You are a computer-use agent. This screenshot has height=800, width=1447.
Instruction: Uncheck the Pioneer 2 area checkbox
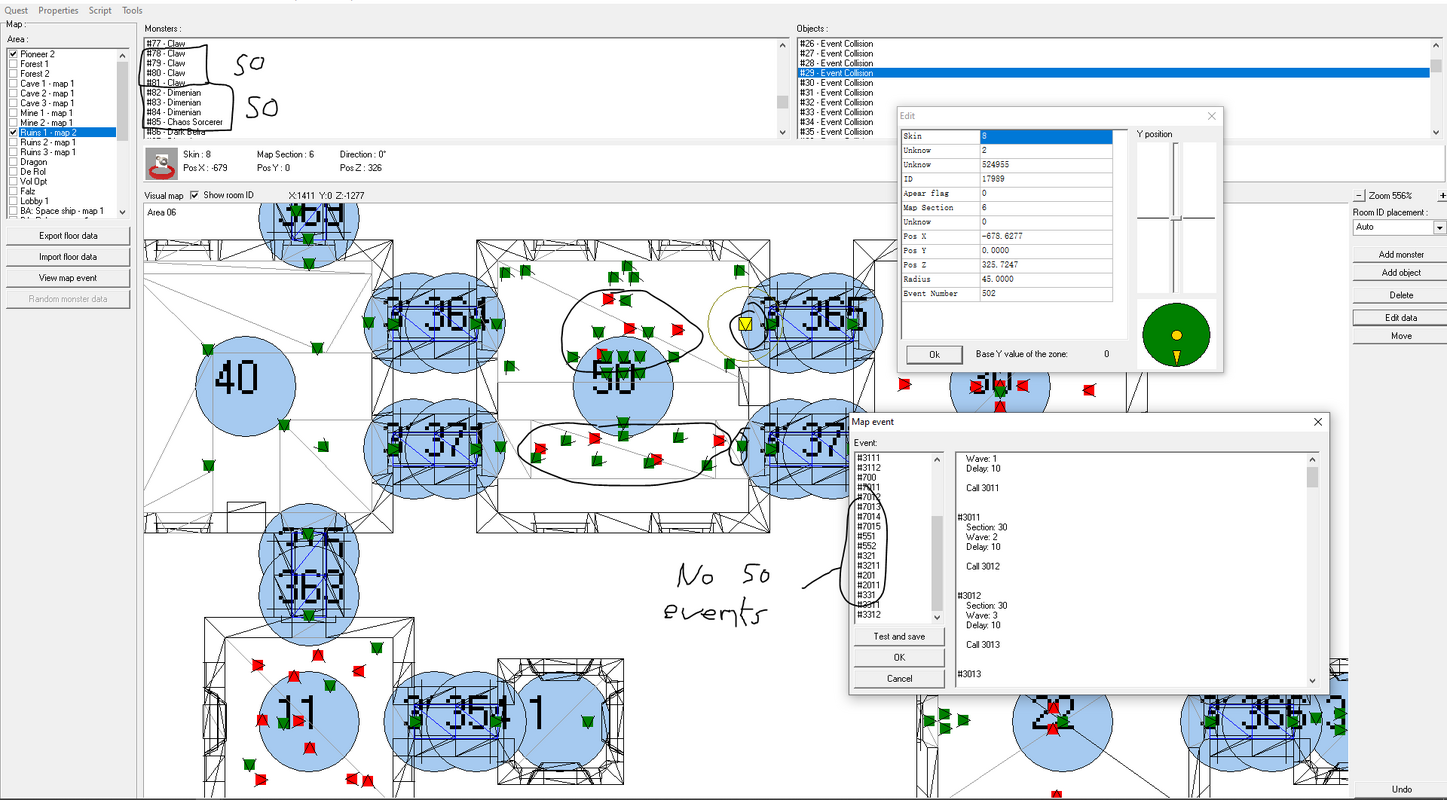[14, 54]
